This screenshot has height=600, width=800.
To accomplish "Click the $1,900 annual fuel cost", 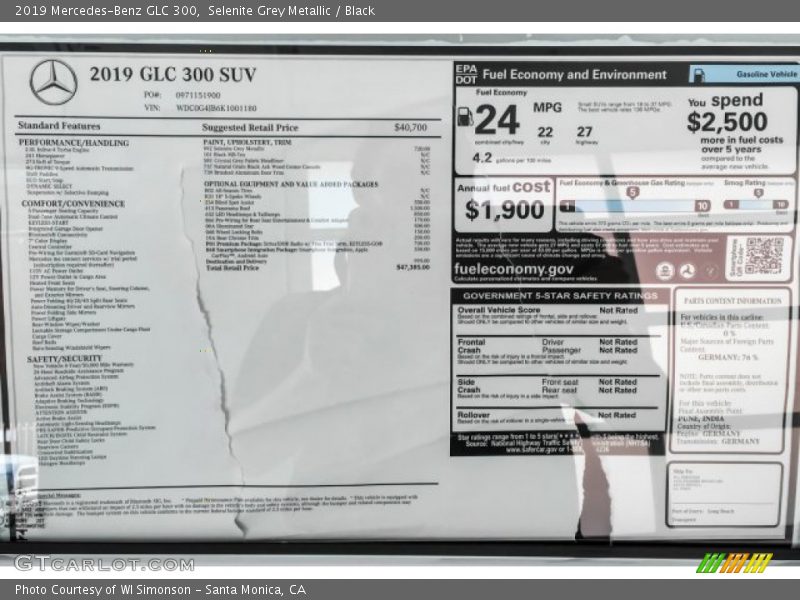I will pyautogui.click(x=505, y=210).
